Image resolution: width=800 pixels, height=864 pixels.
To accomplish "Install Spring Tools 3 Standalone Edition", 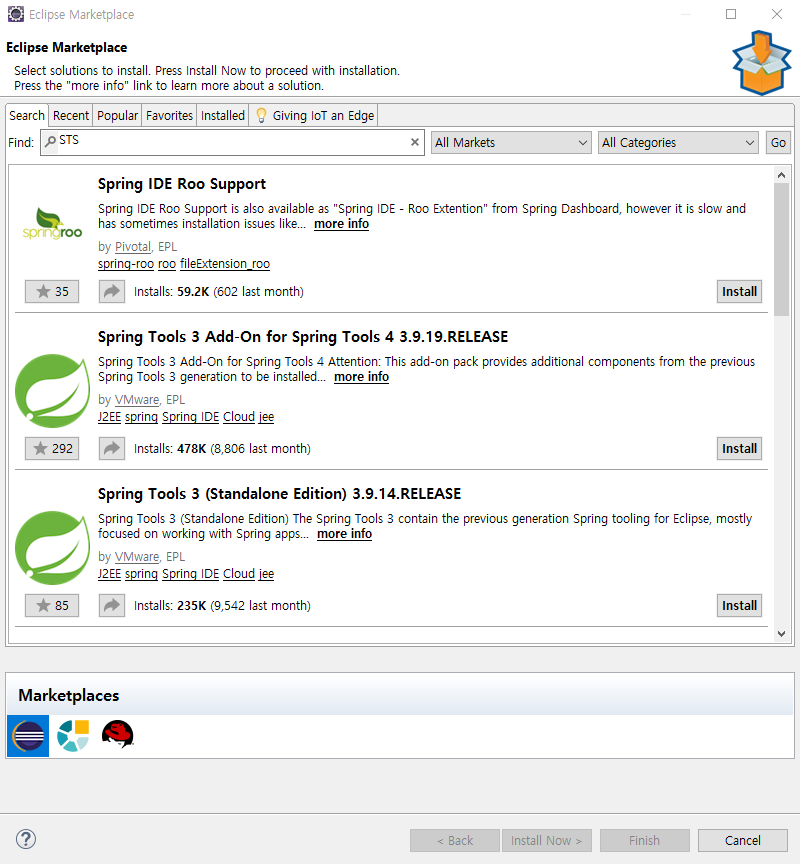I will (x=739, y=606).
